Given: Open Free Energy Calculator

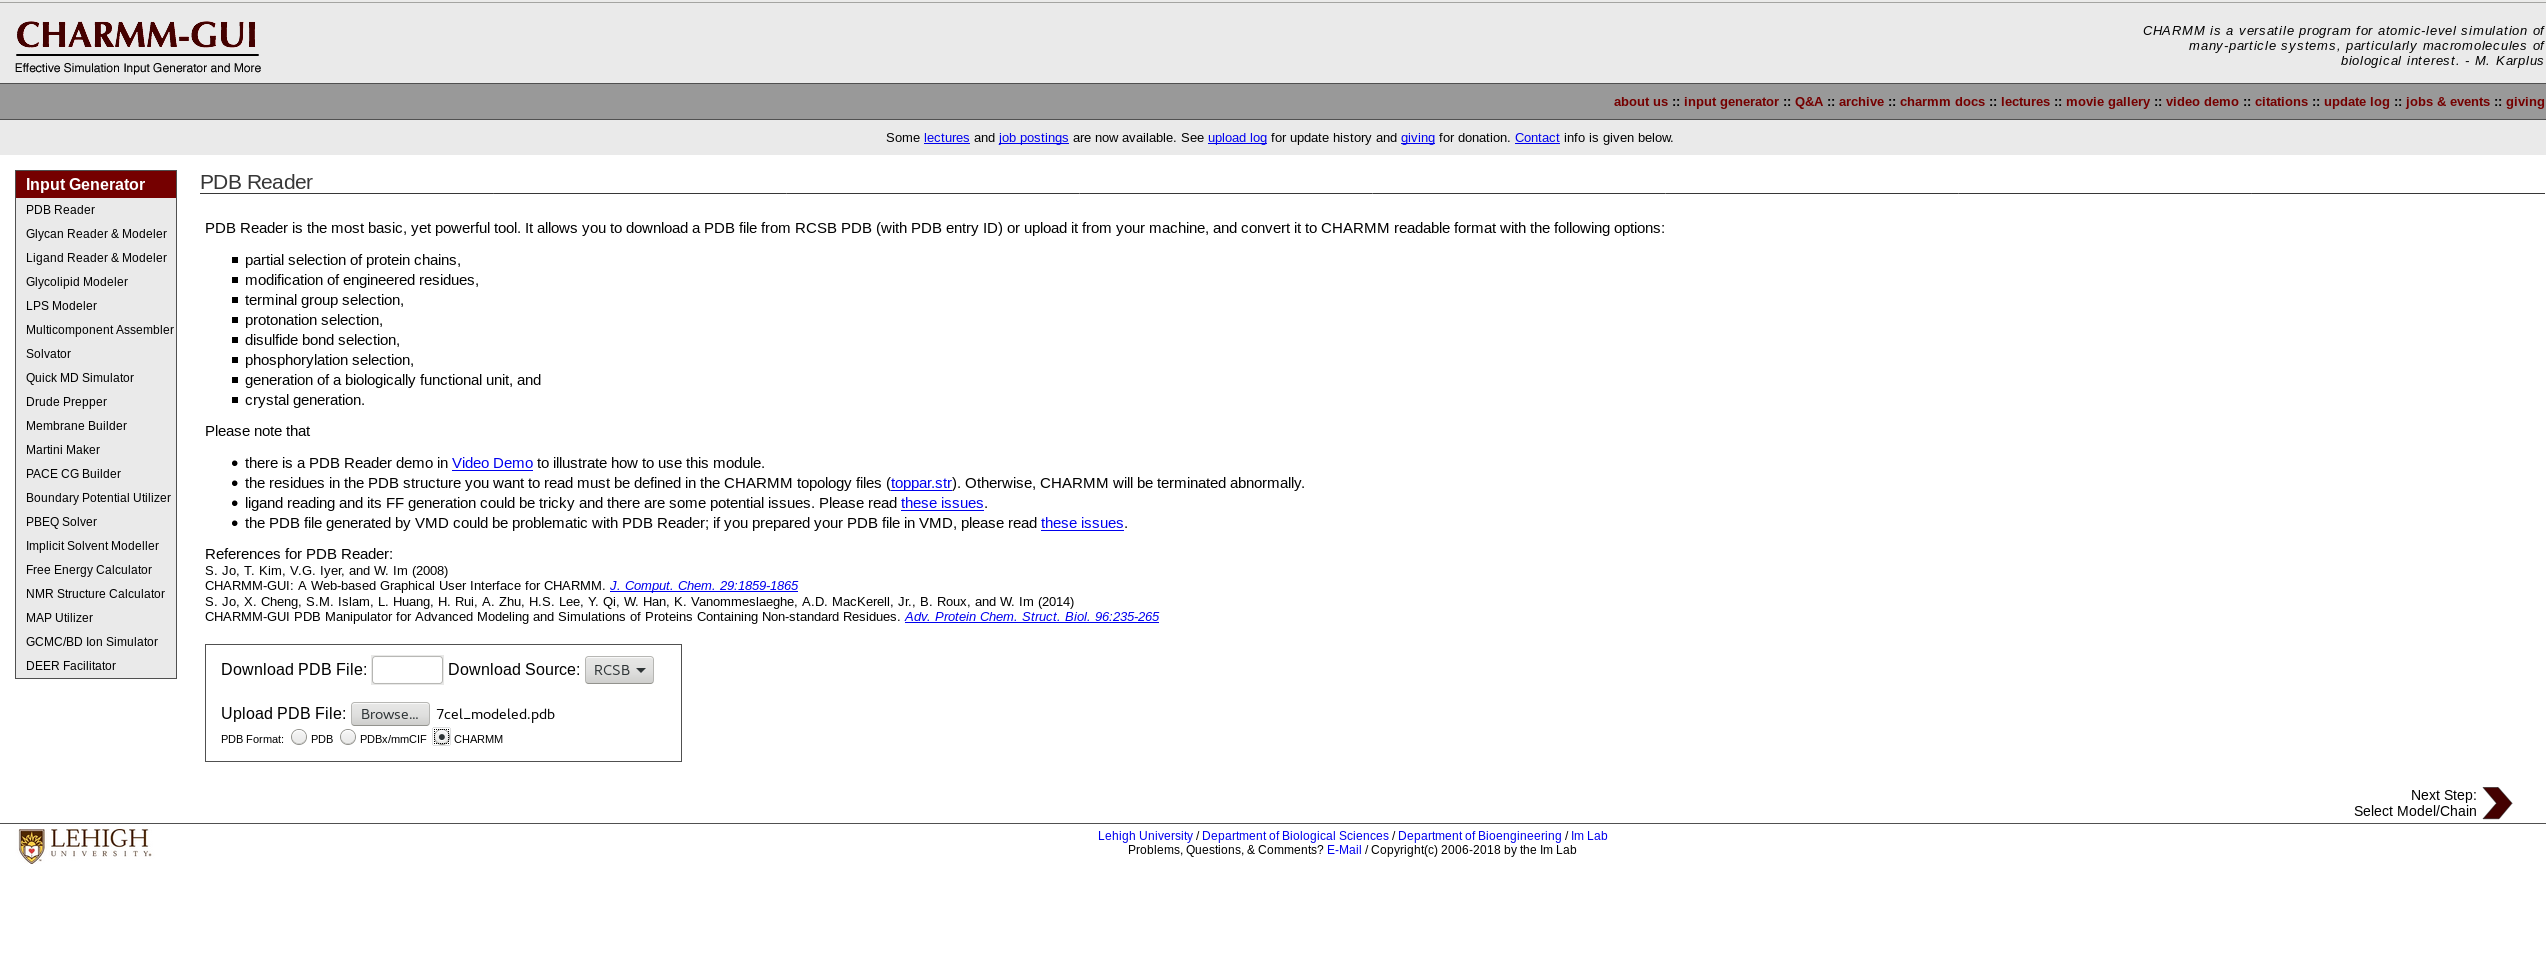Looking at the screenshot, I should click(89, 570).
